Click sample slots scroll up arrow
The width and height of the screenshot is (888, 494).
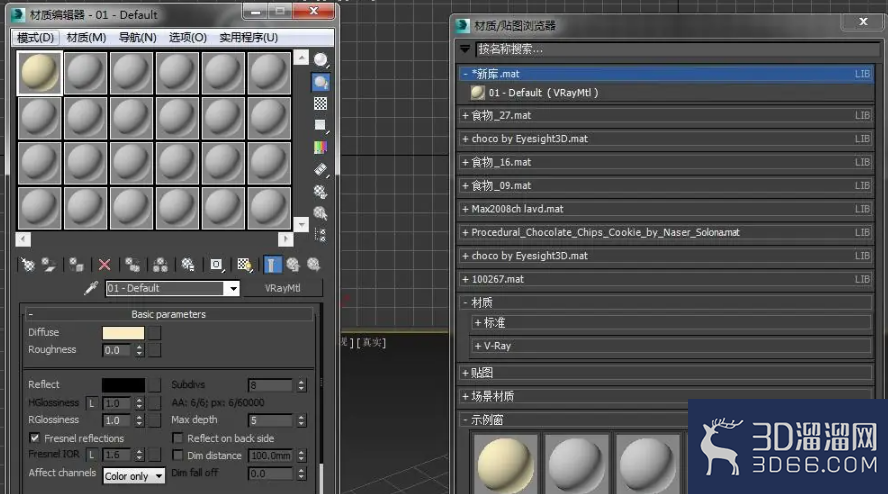pos(301,57)
